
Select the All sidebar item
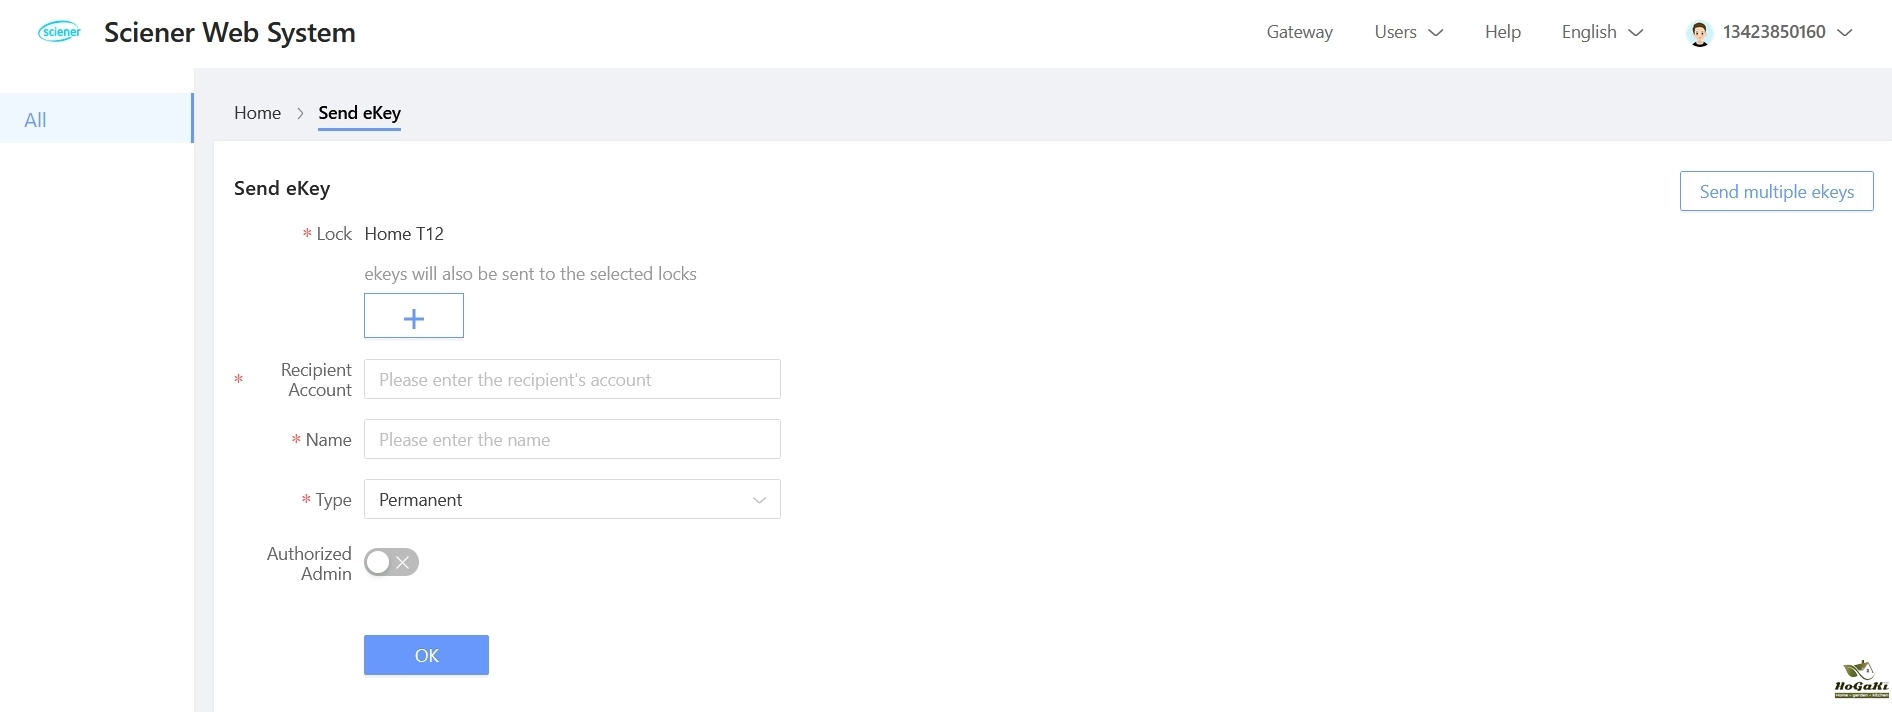(36, 120)
